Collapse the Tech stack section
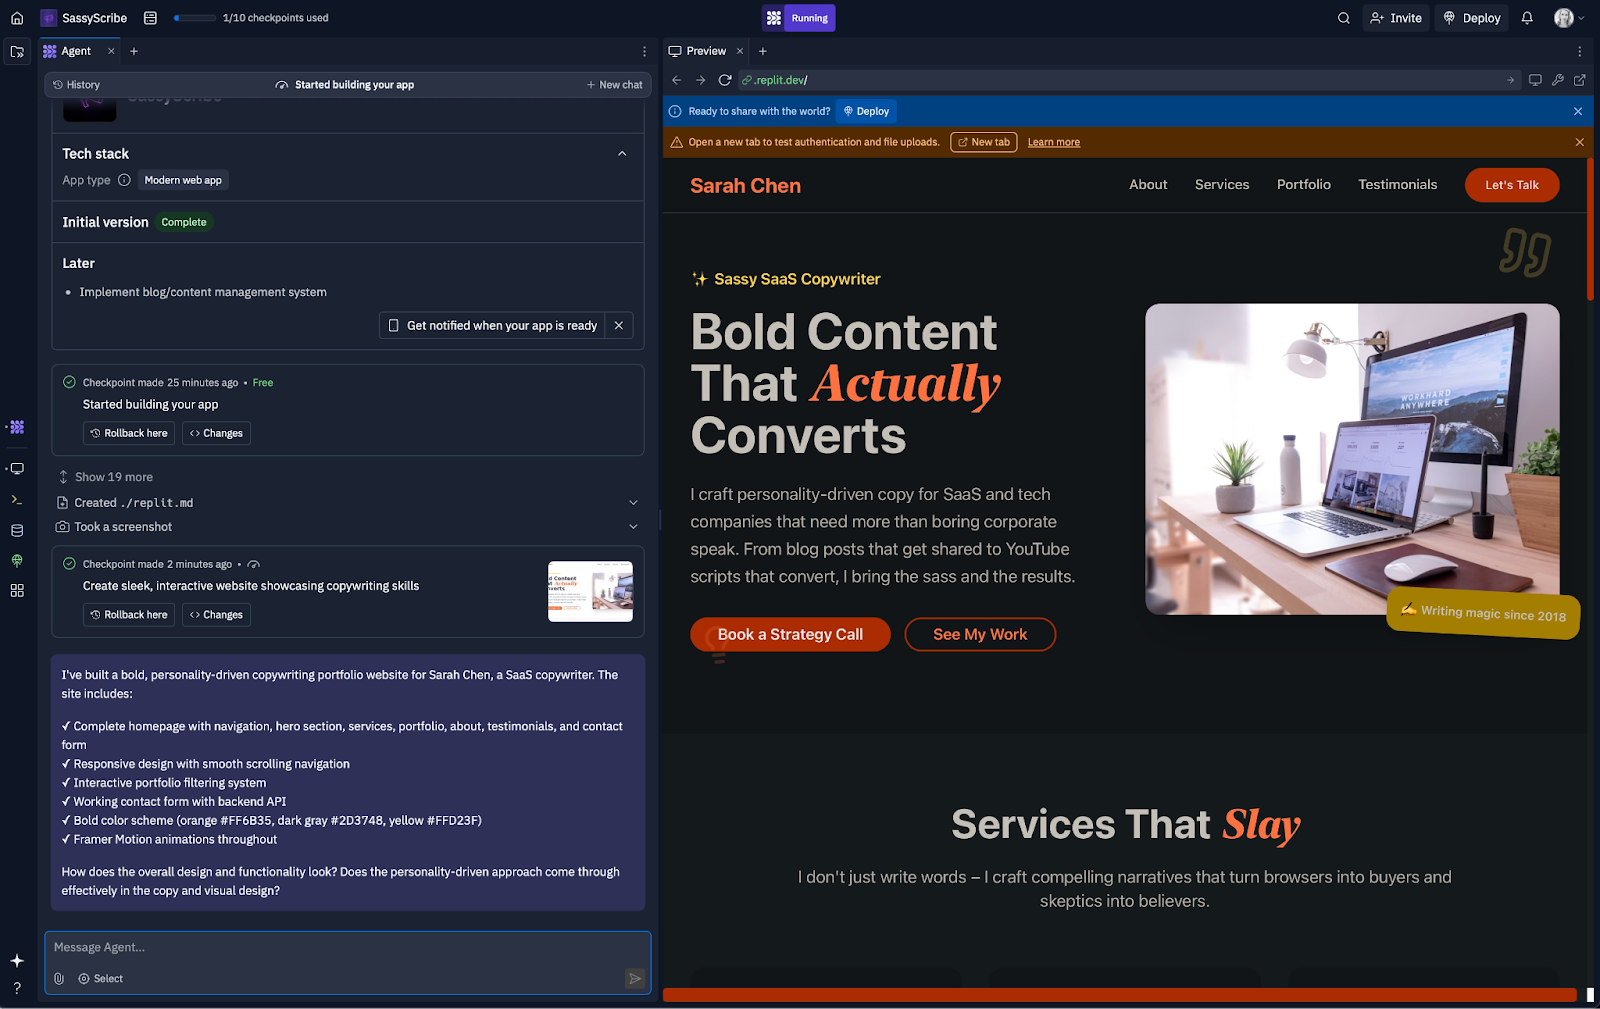This screenshot has height=1009, width=1600. click(x=622, y=153)
